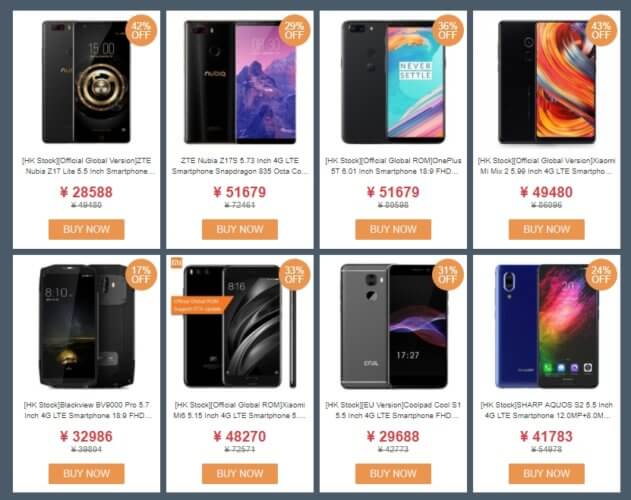Click BUY NOW under the ¥ 49480 price
The height and width of the screenshot is (500, 631).
click(x=546, y=229)
